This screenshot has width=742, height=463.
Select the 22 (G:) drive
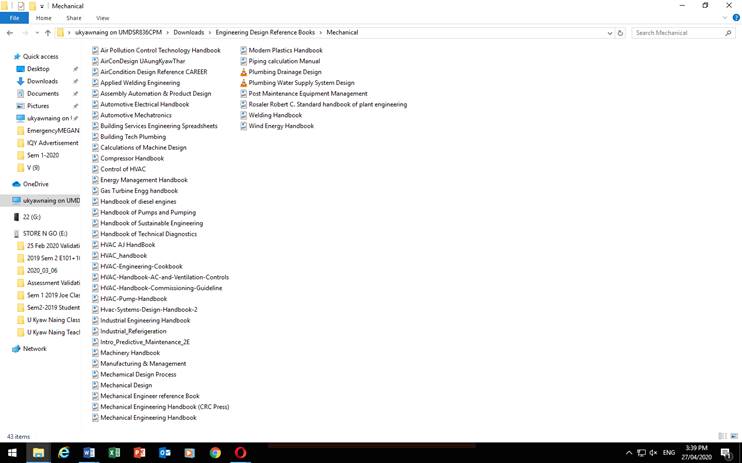(x=31, y=217)
